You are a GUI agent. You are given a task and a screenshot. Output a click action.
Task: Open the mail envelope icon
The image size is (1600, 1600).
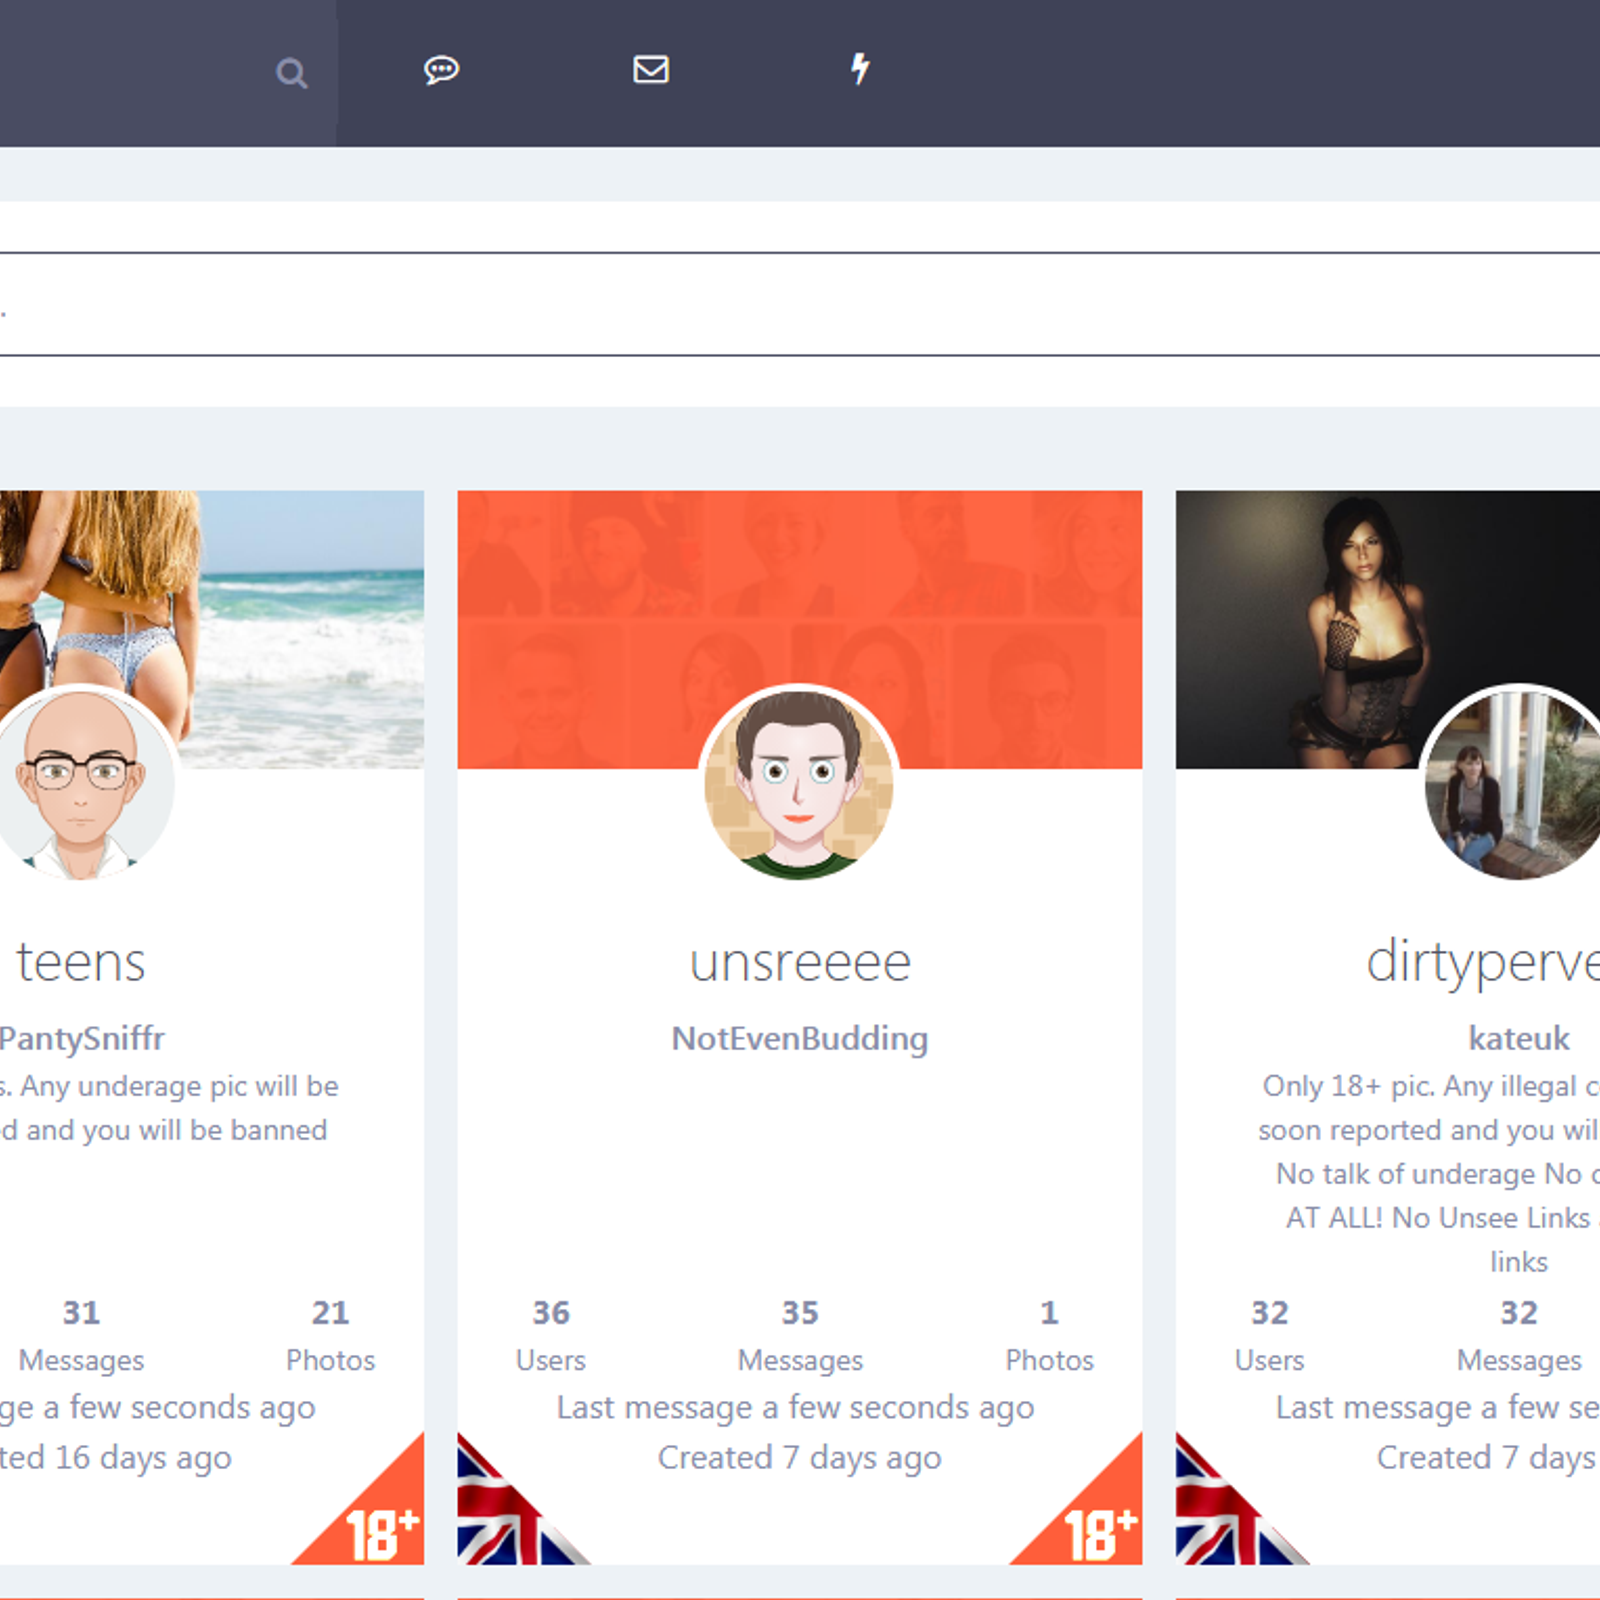click(x=651, y=69)
